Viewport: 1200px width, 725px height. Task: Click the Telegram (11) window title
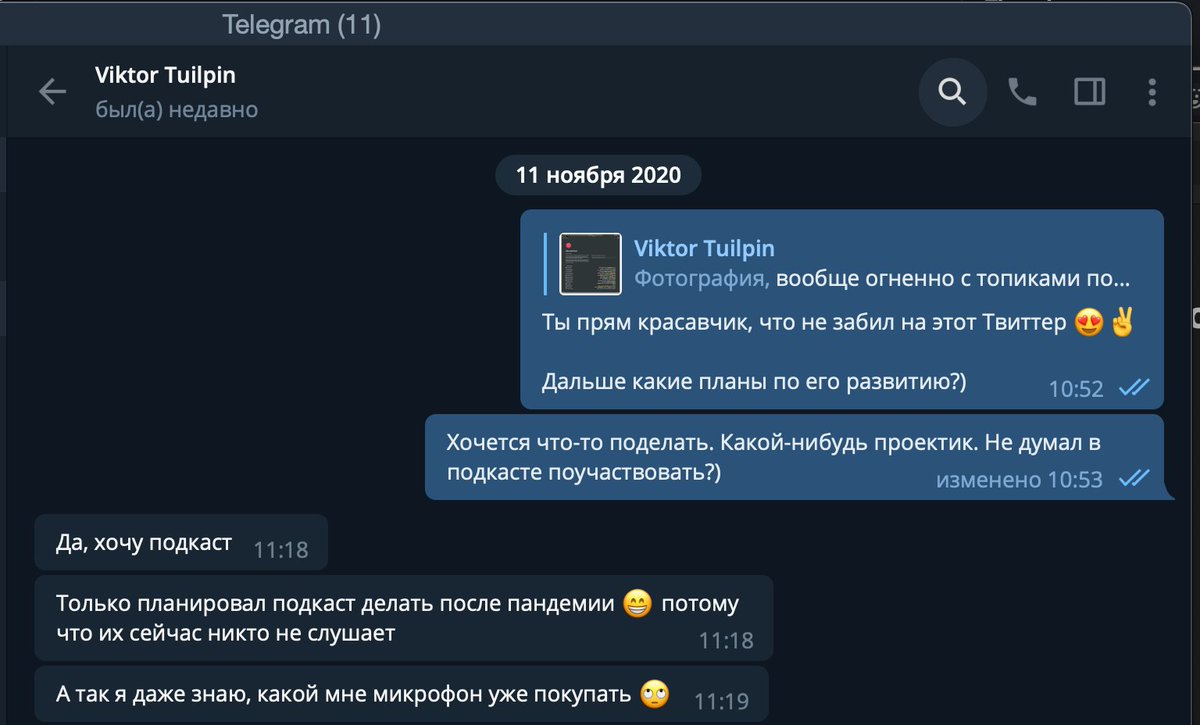(301, 24)
